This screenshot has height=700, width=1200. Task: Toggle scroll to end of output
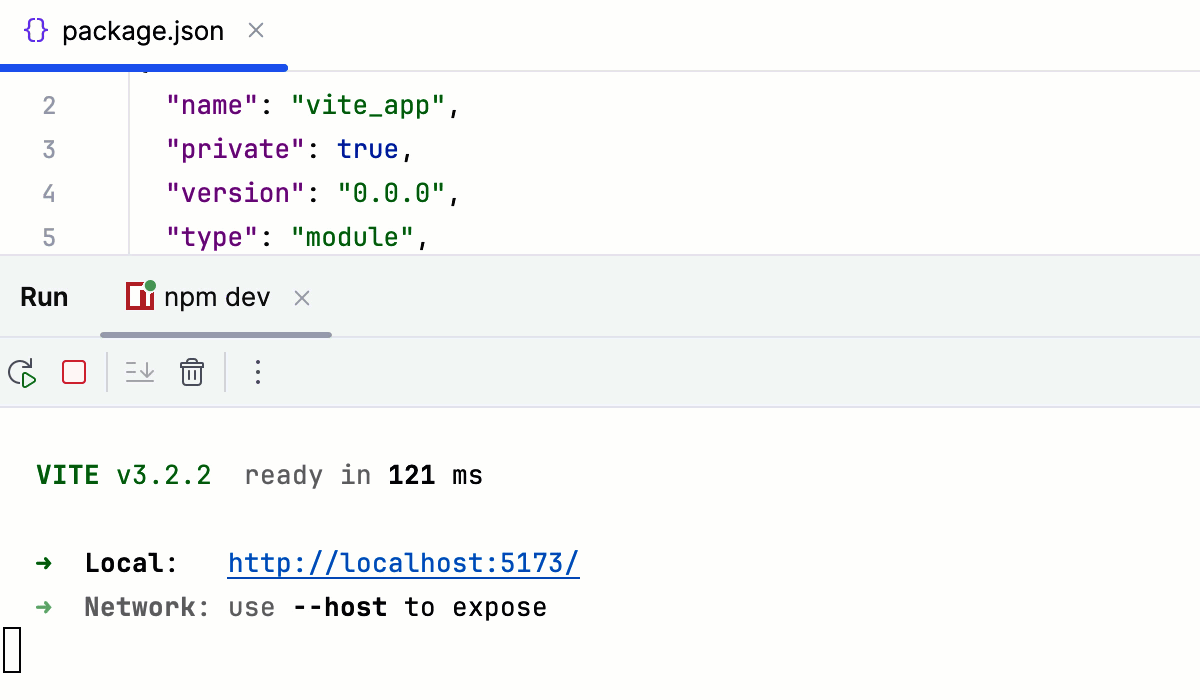tap(140, 373)
